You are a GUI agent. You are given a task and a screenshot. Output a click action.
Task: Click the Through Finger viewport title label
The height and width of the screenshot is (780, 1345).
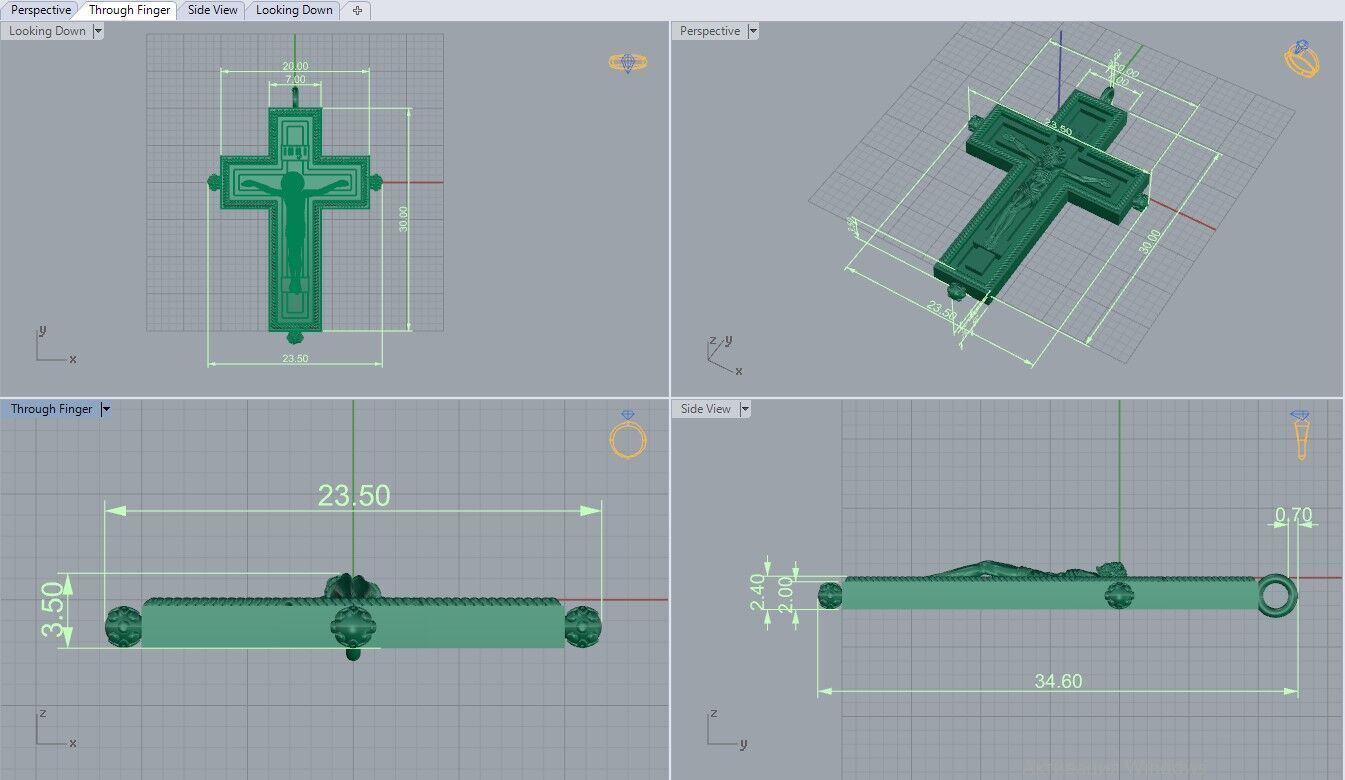(x=51, y=409)
